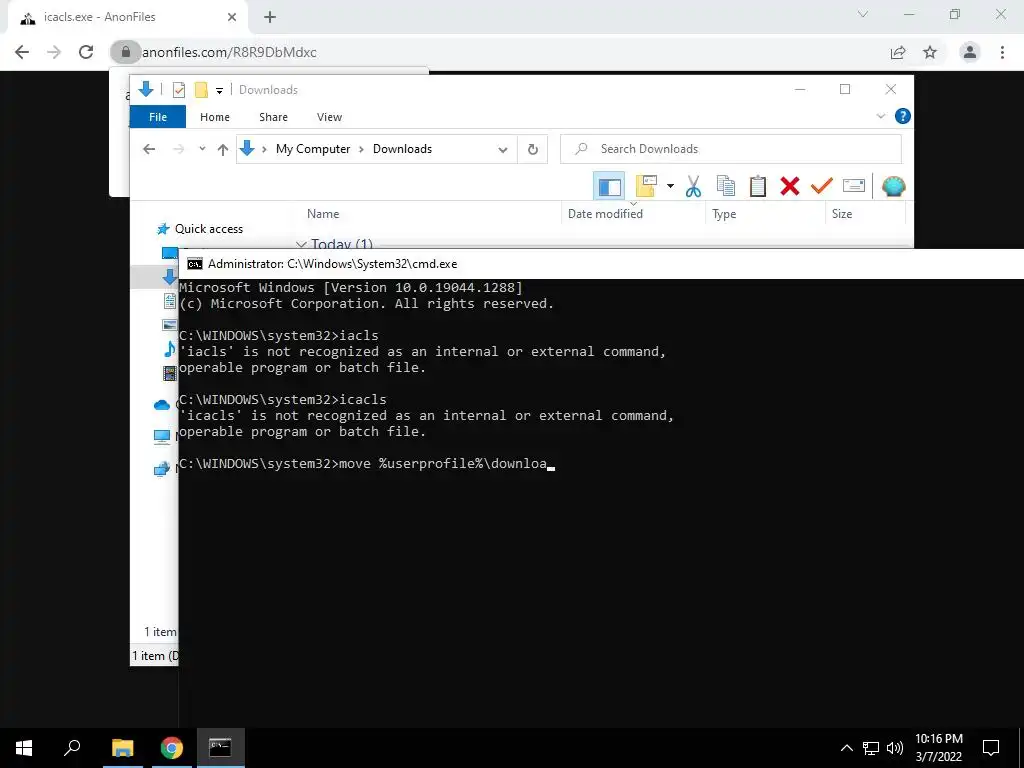This screenshot has width=1024, height=768.
Task: Sort files by Date modified column
Action: [x=605, y=214]
